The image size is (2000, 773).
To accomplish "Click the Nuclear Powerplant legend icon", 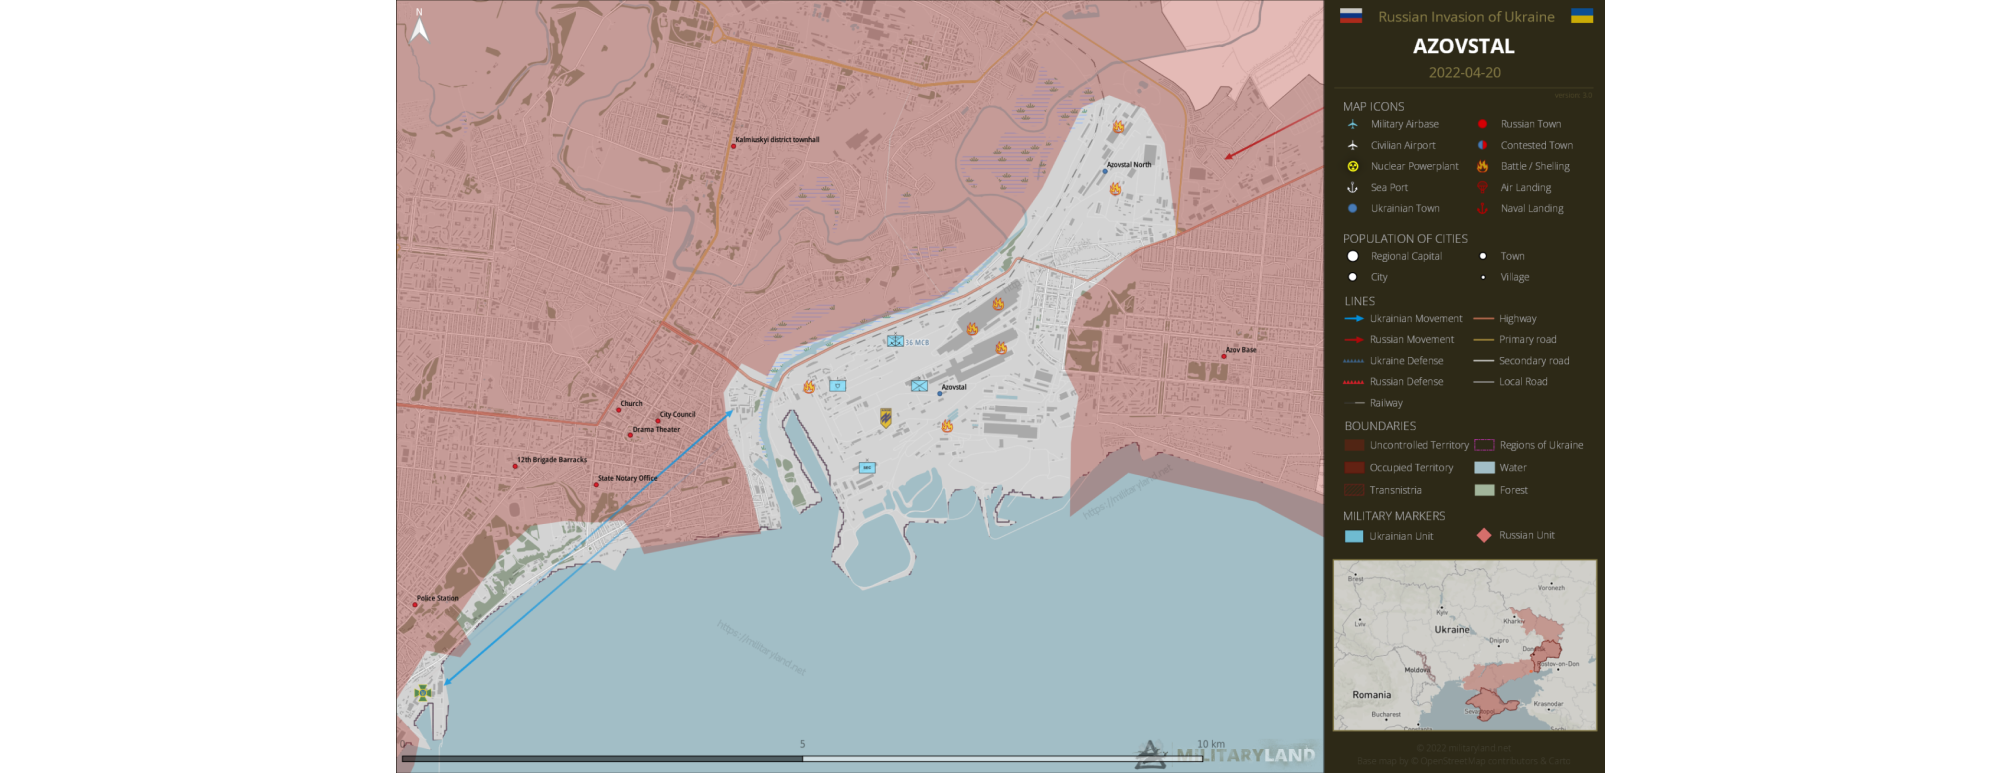I will pos(1353,166).
